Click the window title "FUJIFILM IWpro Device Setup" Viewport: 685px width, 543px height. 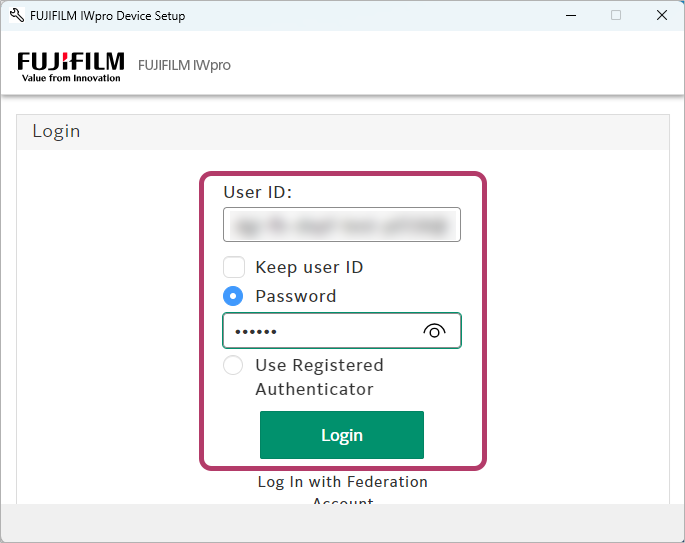[107, 16]
